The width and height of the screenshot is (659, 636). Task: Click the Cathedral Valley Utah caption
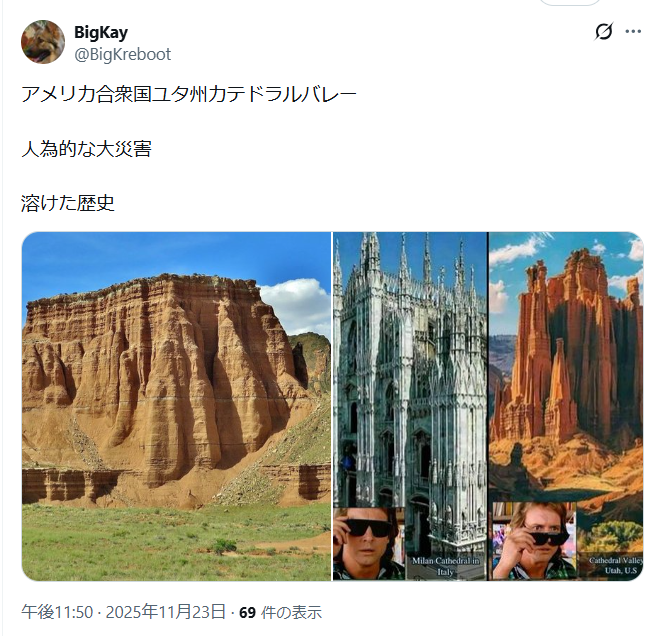[616, 565]
